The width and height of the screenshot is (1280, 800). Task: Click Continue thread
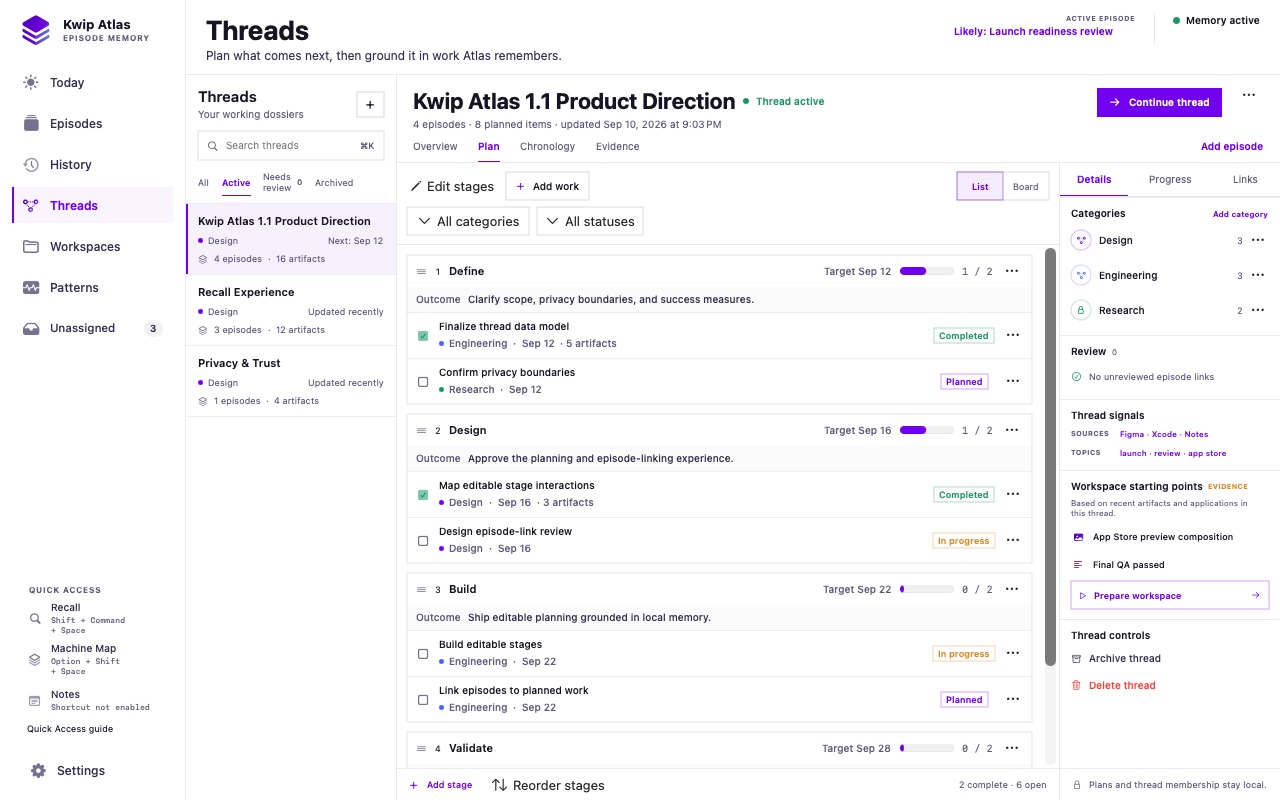tap(1159, 102)
